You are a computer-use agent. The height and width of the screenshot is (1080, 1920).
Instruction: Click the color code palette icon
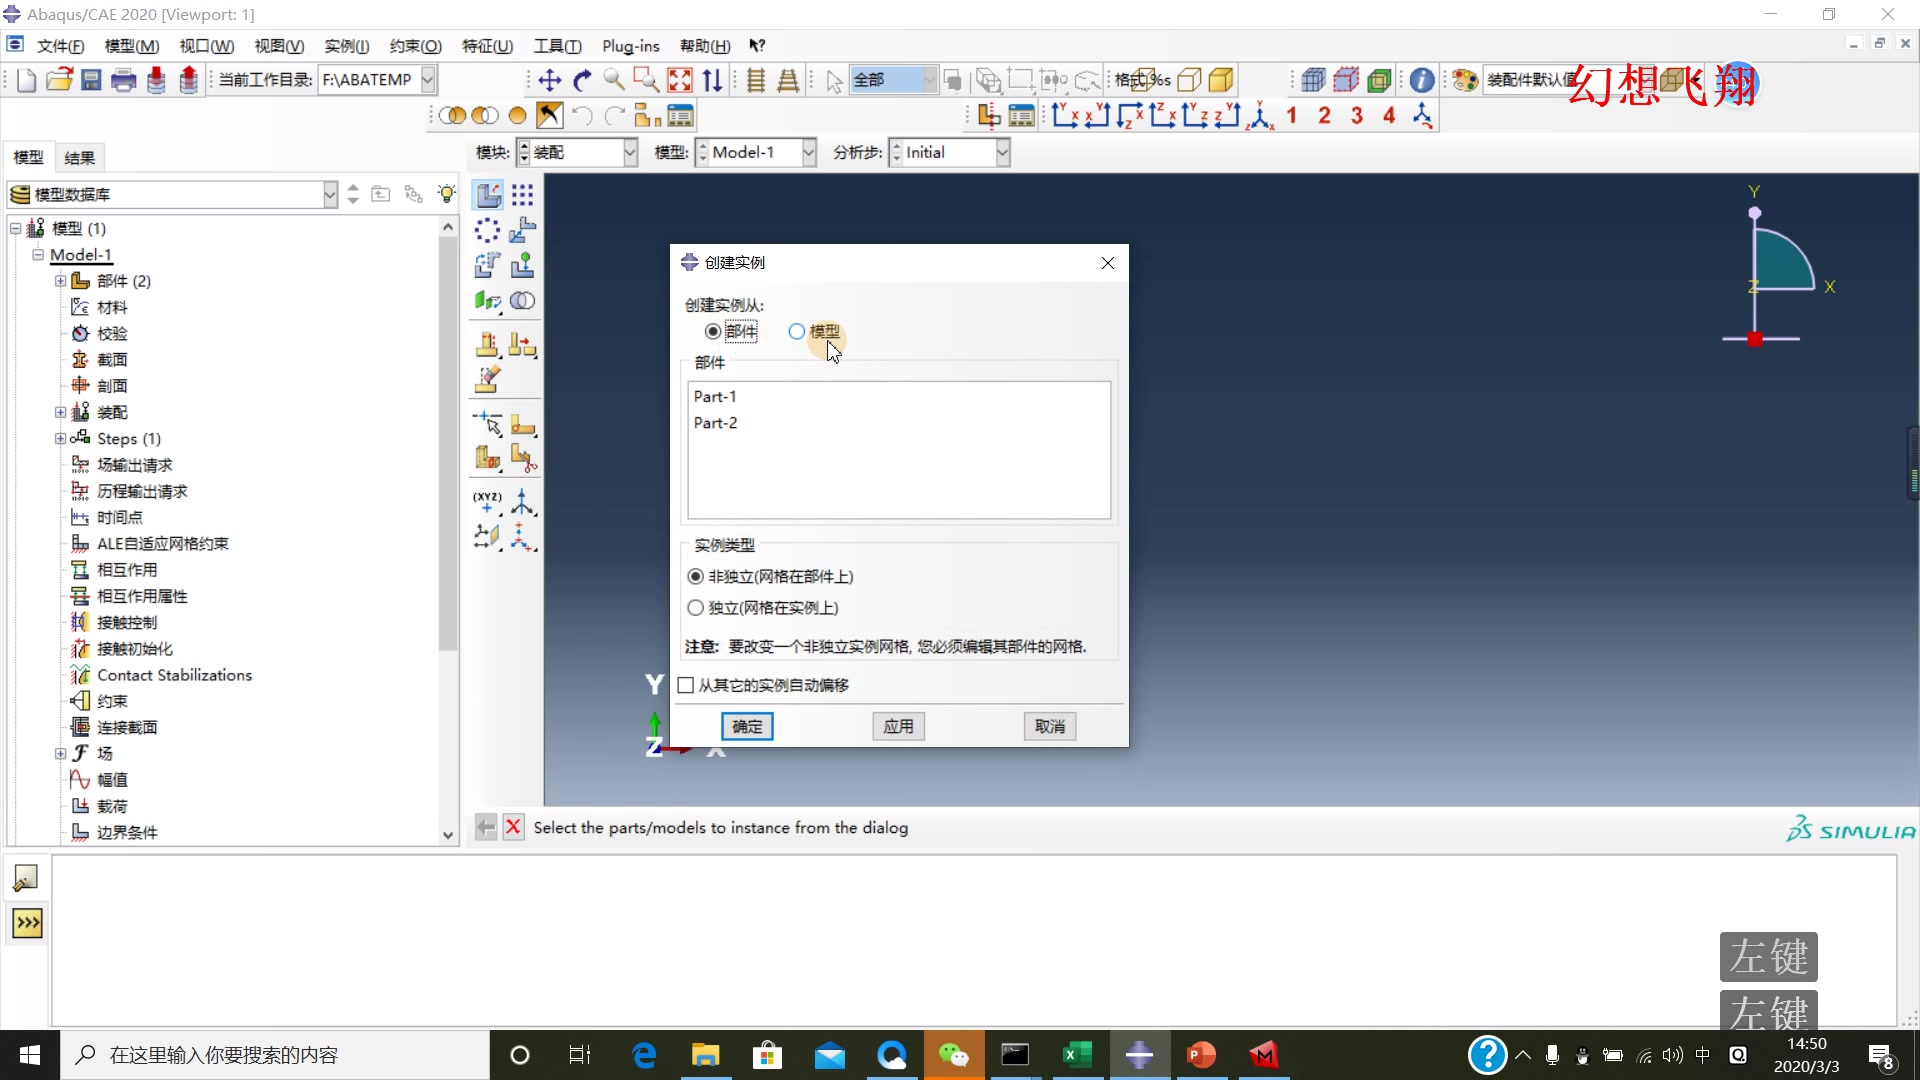point(1465,80)
